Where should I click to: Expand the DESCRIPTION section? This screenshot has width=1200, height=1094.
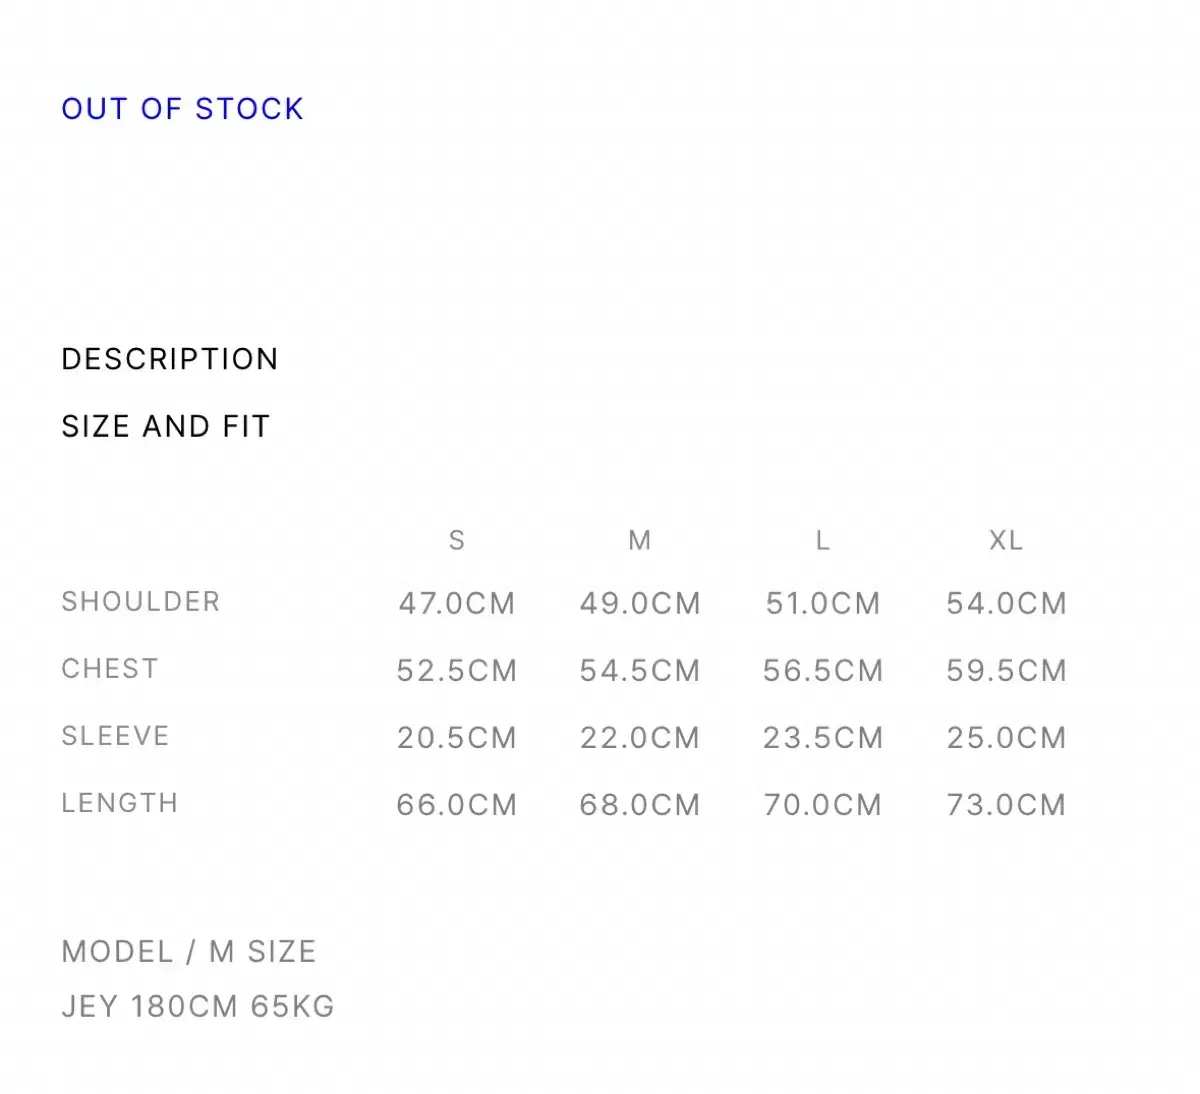pyautogui.click(x=170, y=359)
